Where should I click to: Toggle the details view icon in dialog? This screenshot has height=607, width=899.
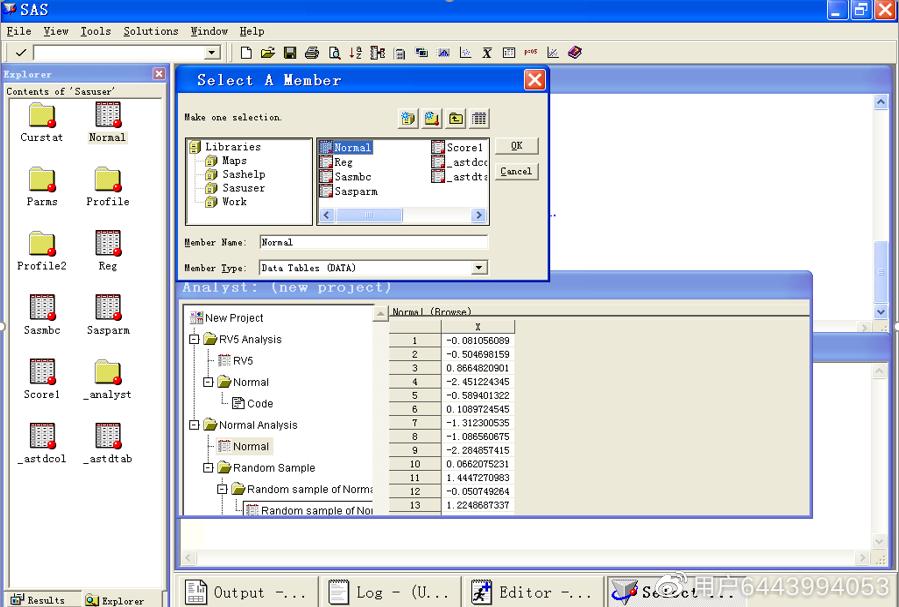point(480,119)
